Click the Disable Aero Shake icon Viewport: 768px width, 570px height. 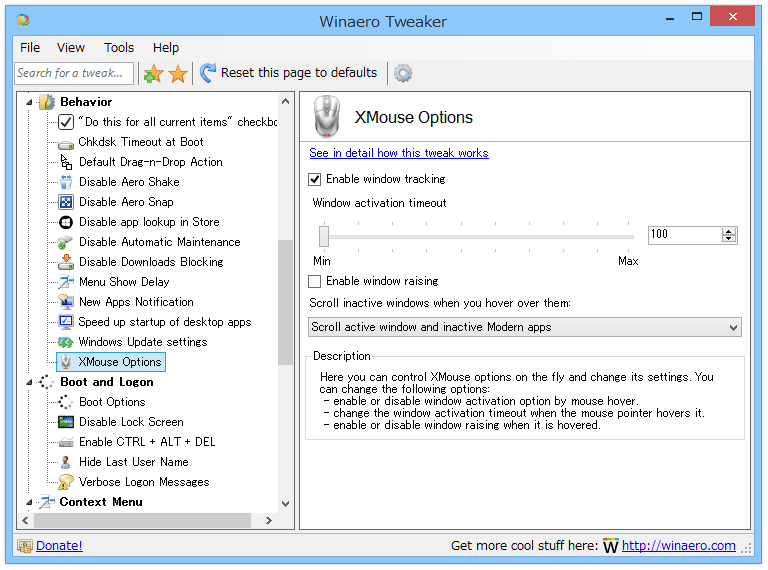pos(66,182)
